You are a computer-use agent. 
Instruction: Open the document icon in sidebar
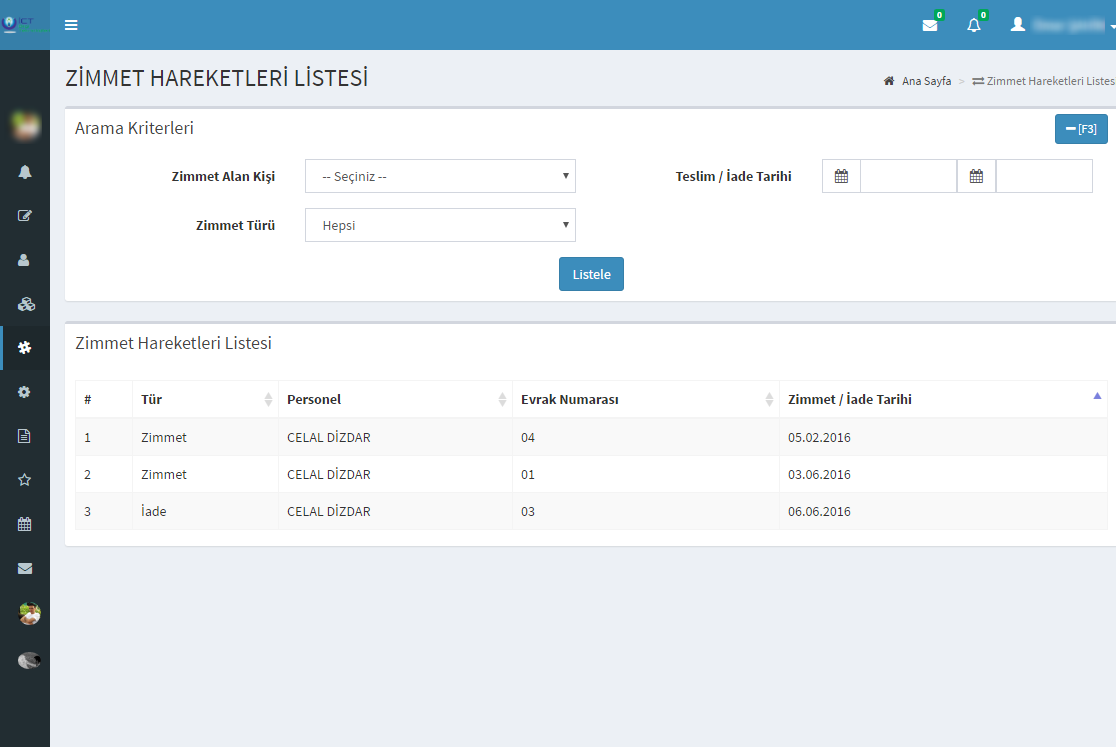click(x=25, y=436)
